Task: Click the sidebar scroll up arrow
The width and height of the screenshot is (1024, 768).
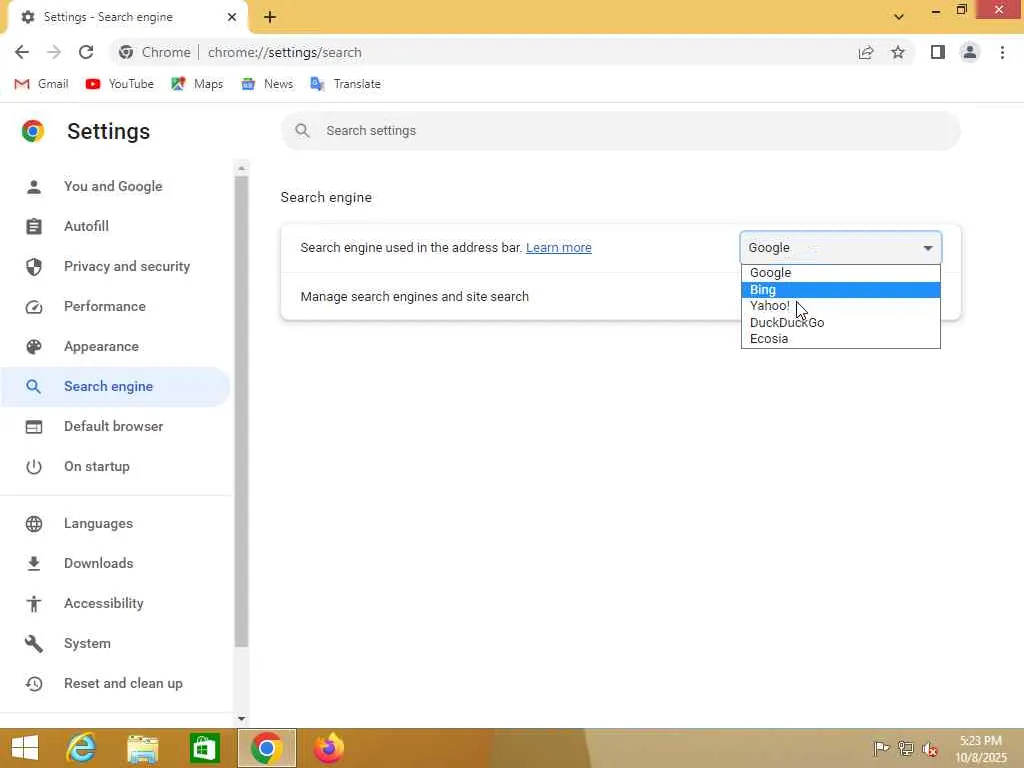Action: pyautogui.click(x=242, y=168)
